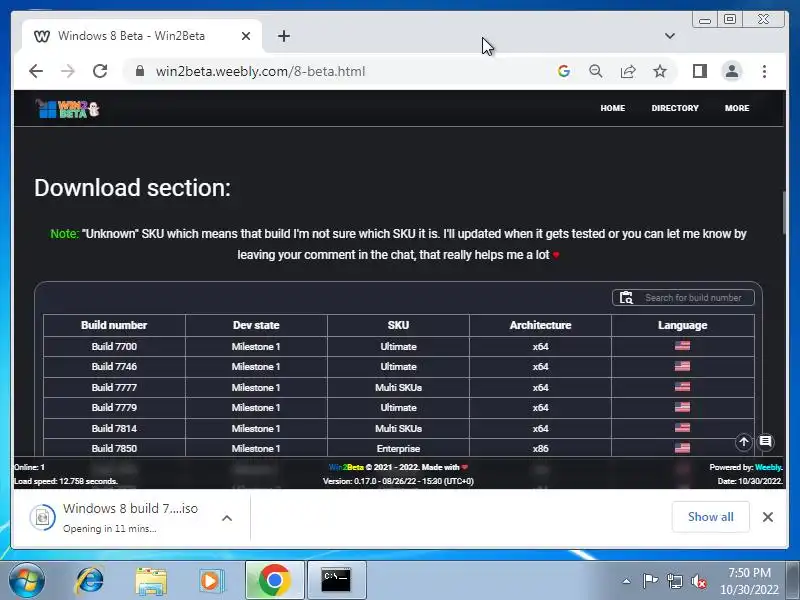Click the Google icon in address bar
Image resolution: width=800 pixels, height=600 pixels.
click(x=563, y=71)
